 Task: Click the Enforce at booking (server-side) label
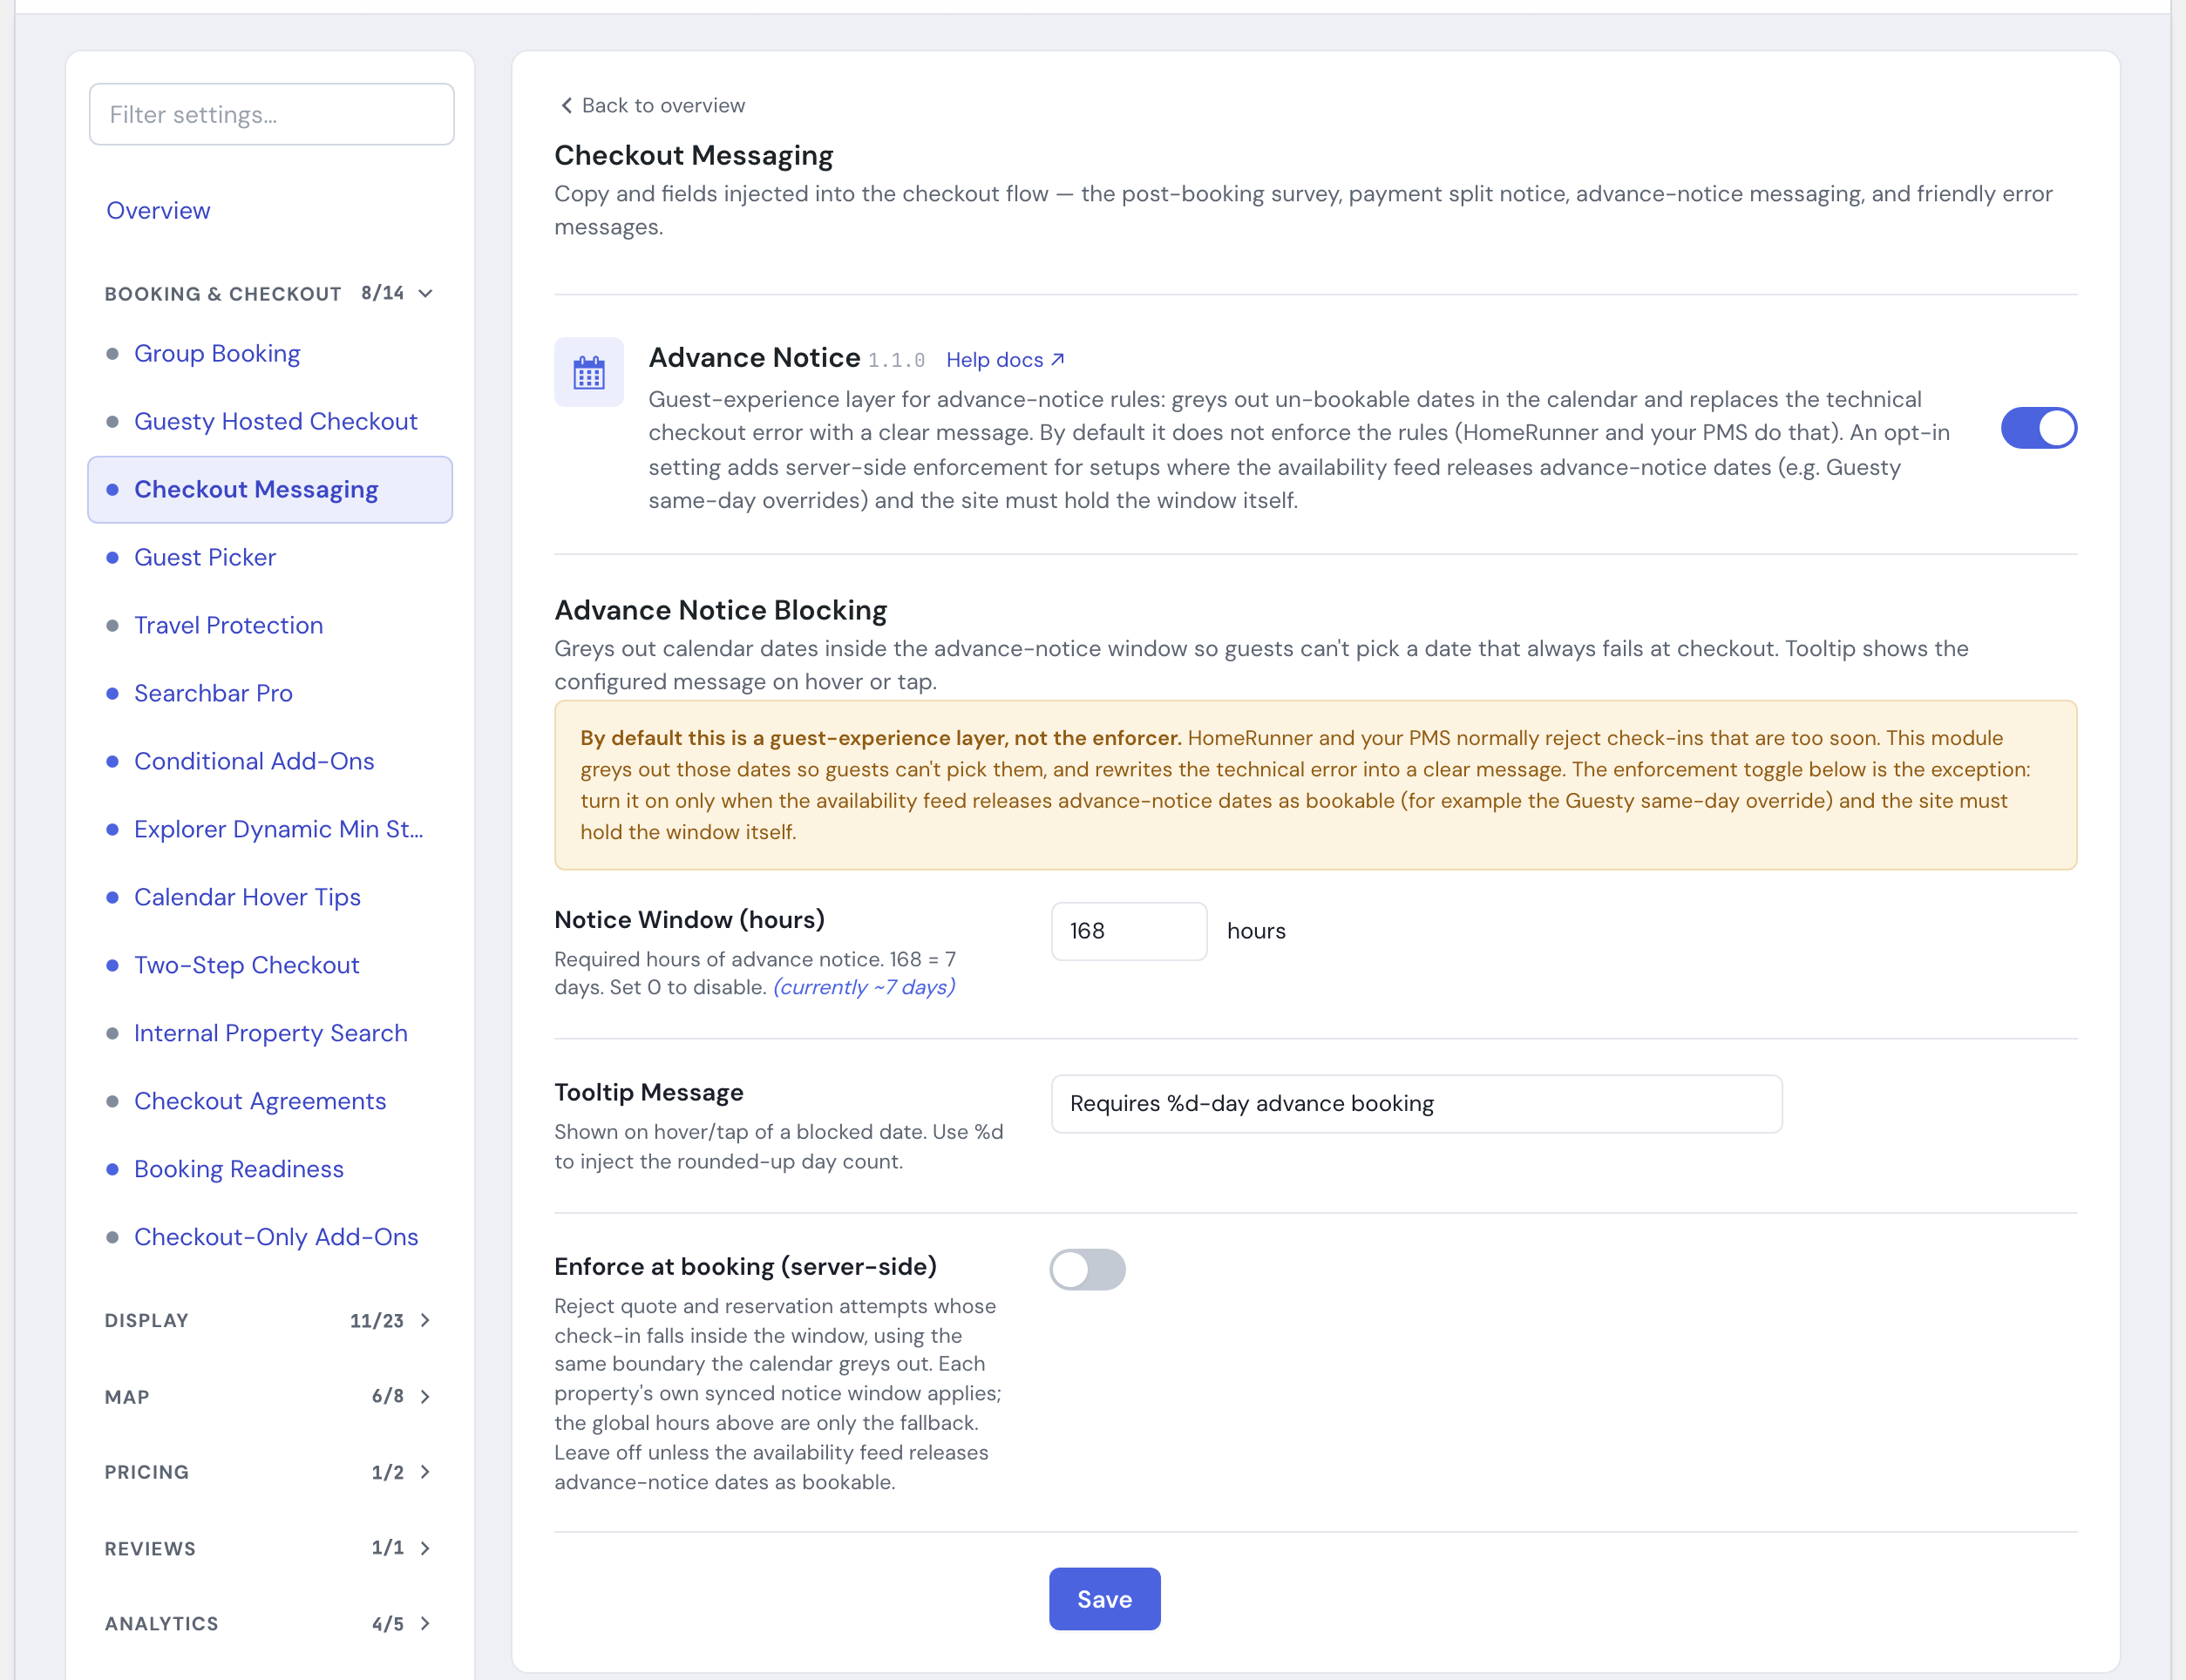click(x=745, y=1266)
